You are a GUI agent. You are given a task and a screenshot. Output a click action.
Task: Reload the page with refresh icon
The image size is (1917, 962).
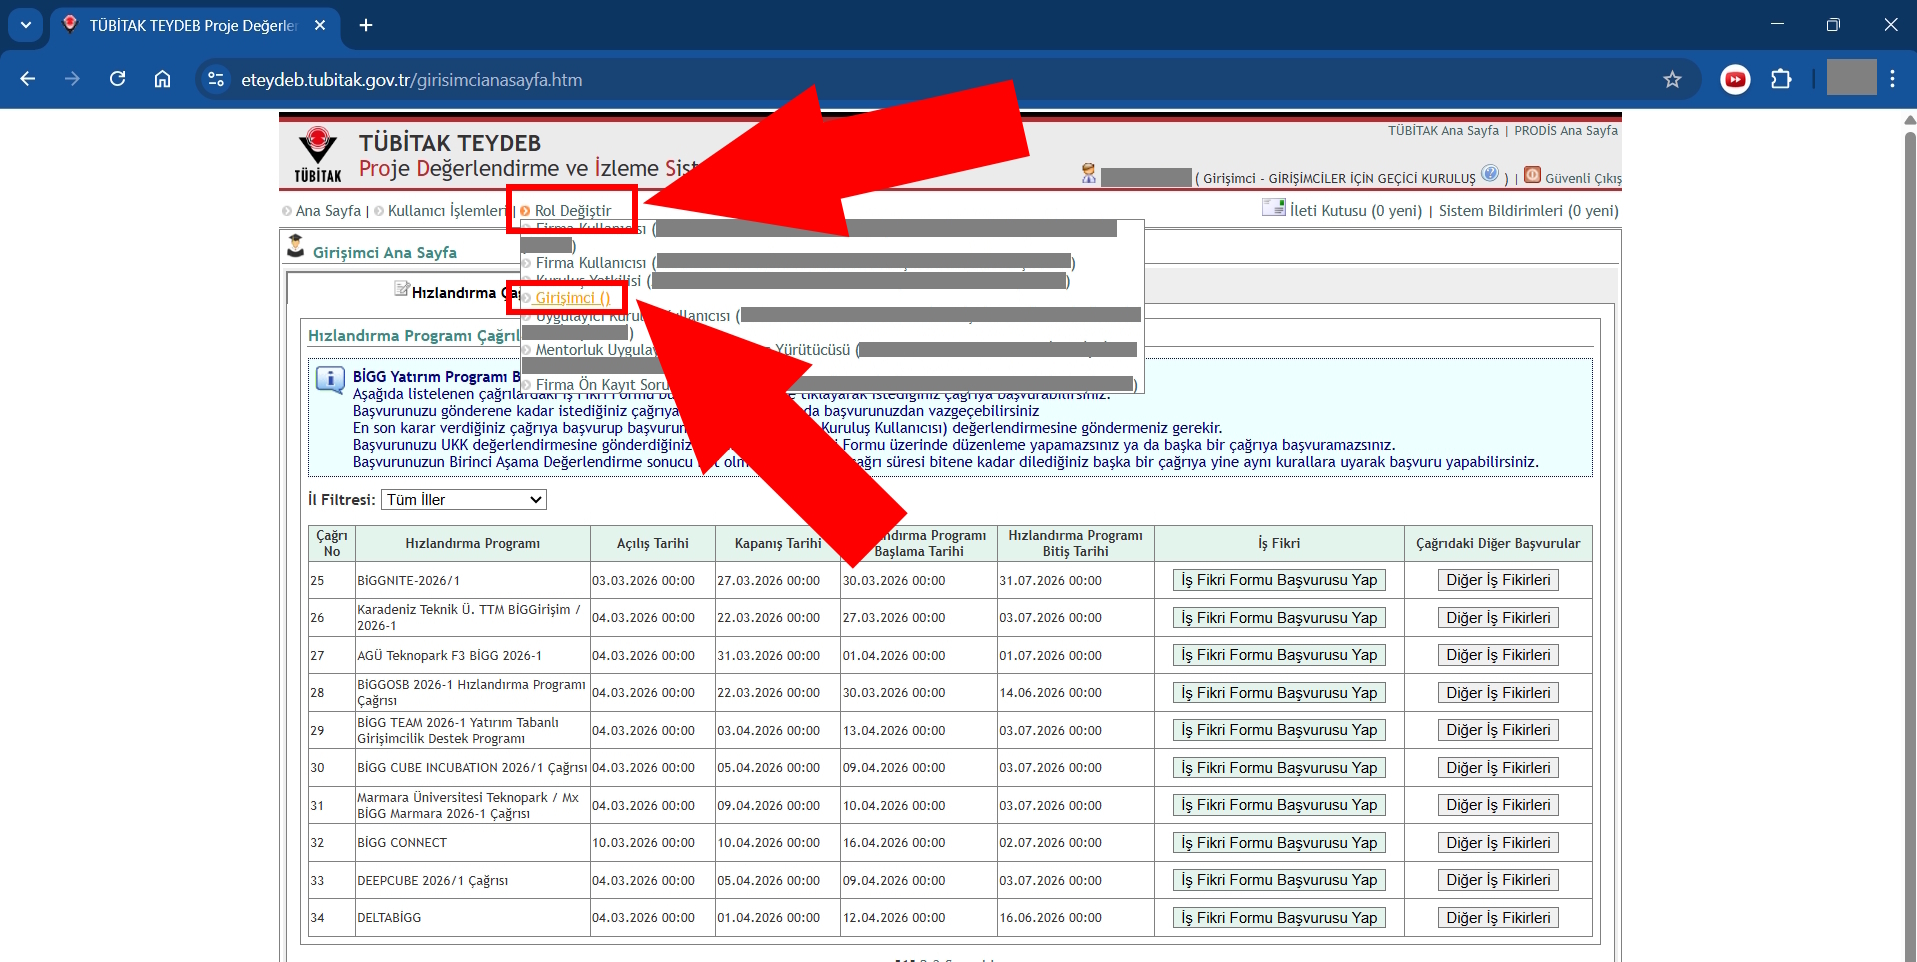click(x=118, y=80)
